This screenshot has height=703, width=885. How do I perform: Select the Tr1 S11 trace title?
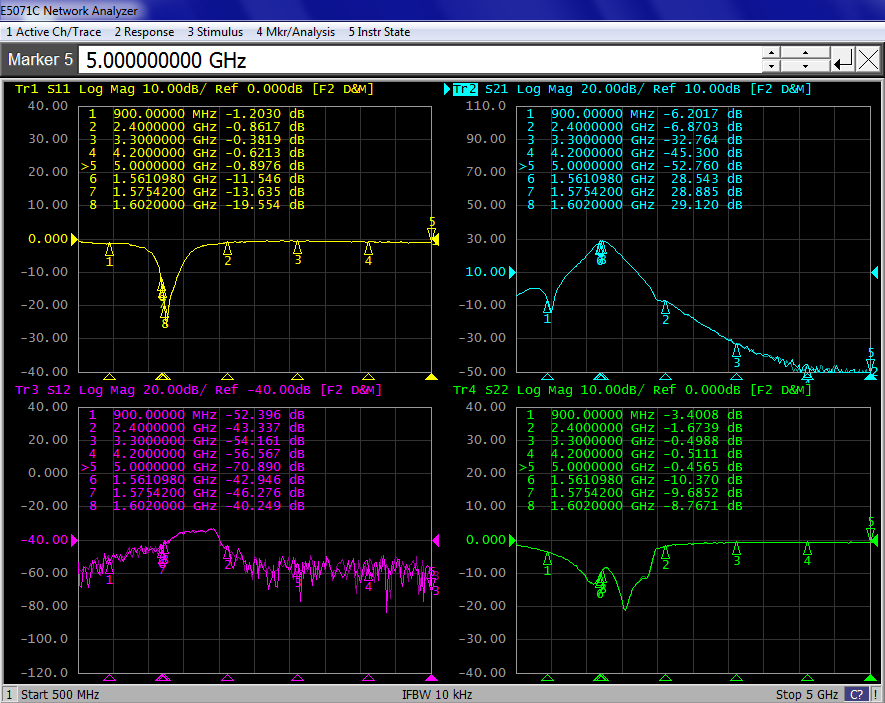[195, 89]
